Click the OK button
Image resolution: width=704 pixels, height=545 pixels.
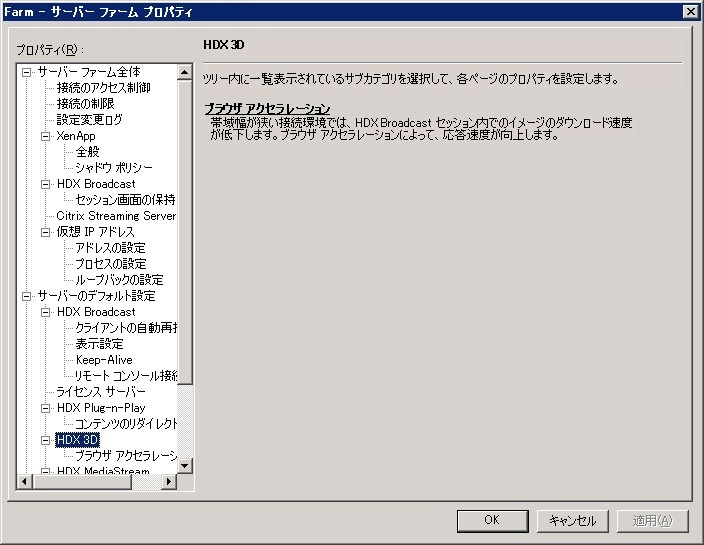click(x=492, y=520)
